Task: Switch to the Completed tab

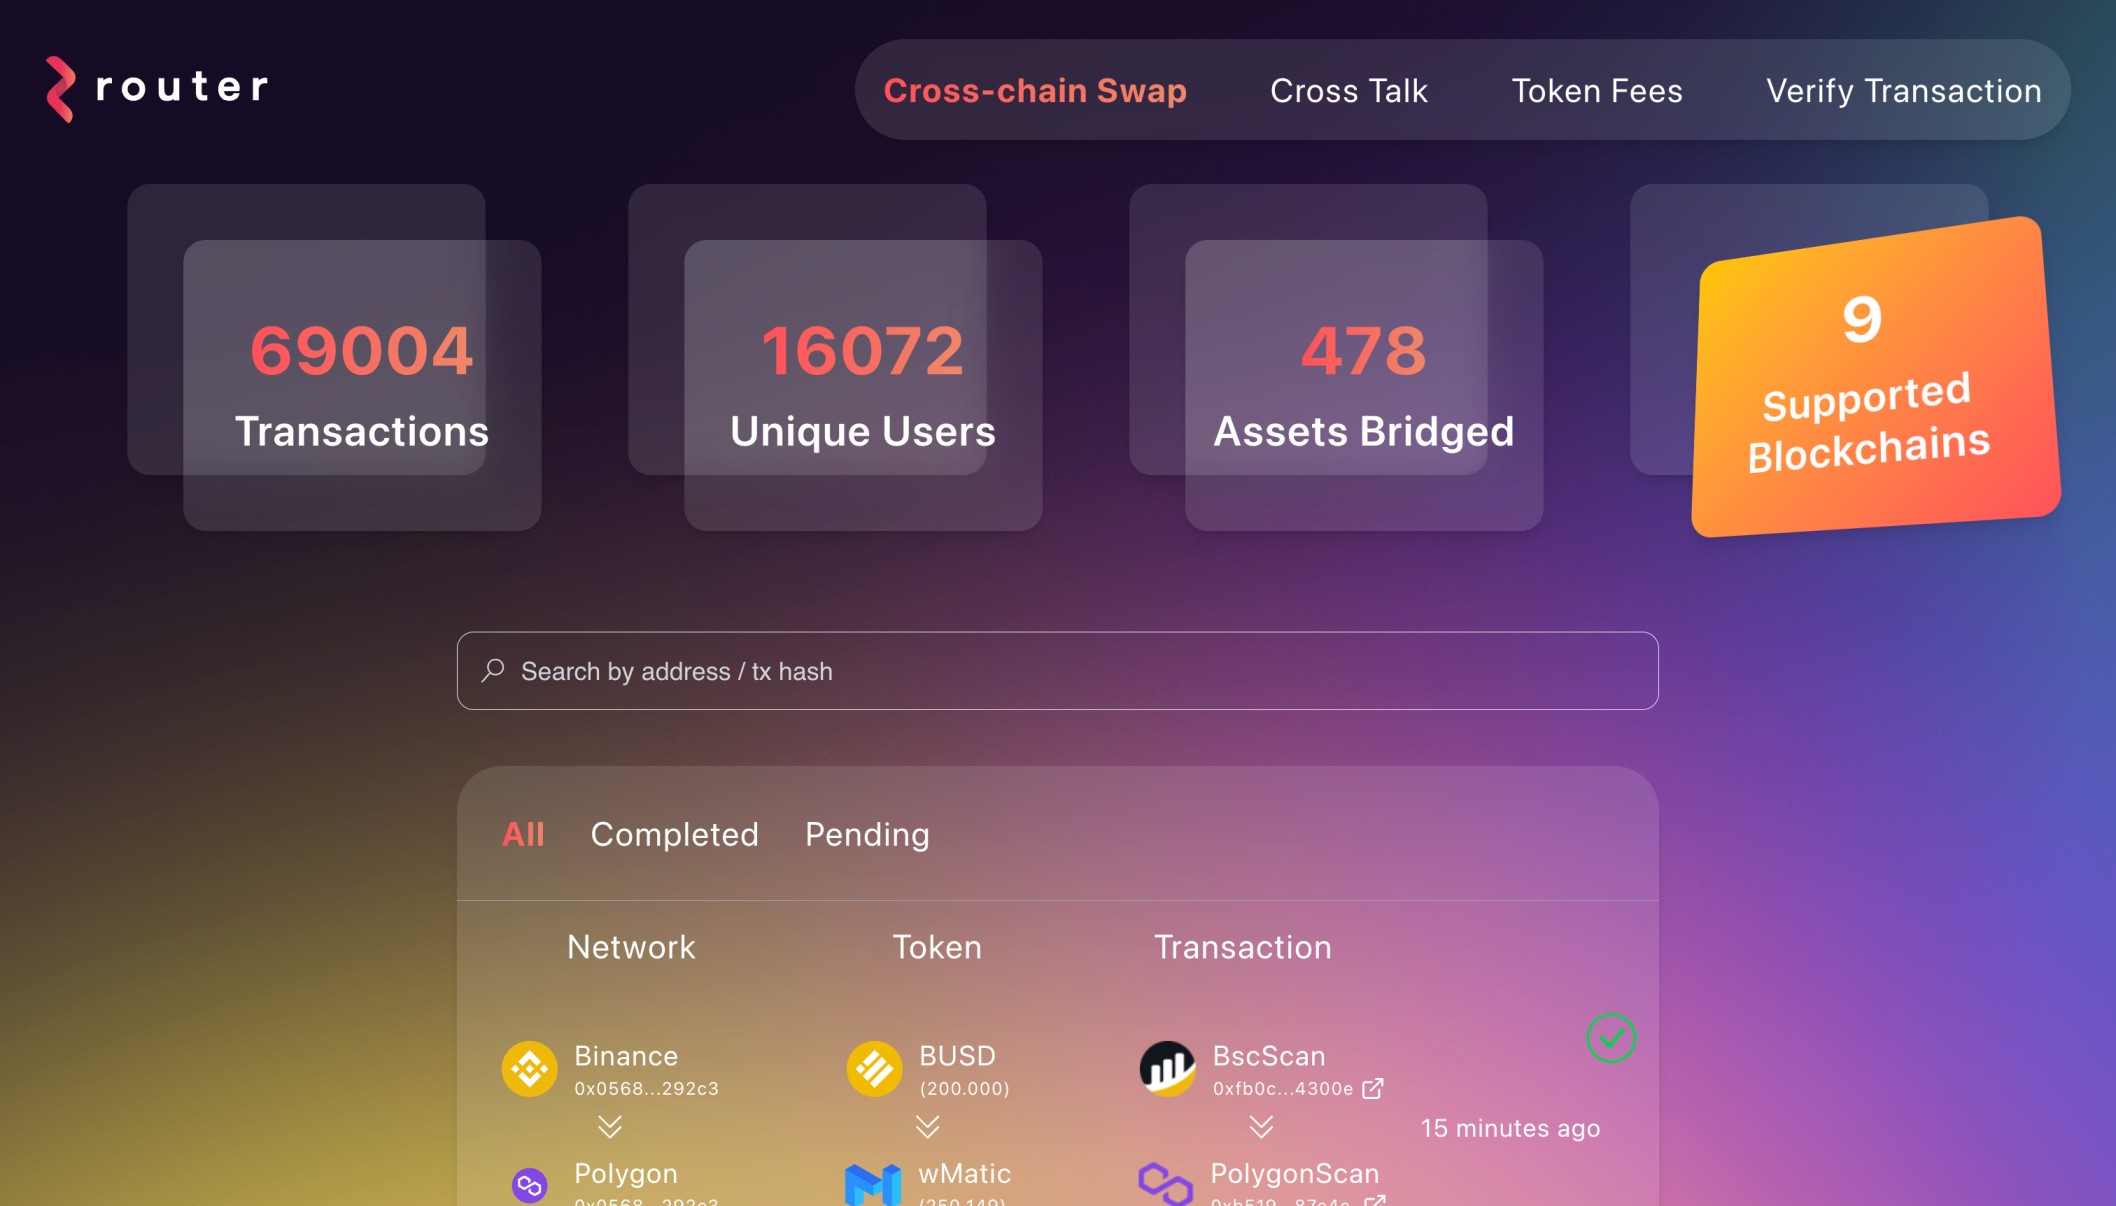Action: pyautogui.click(x=674, y=834)
